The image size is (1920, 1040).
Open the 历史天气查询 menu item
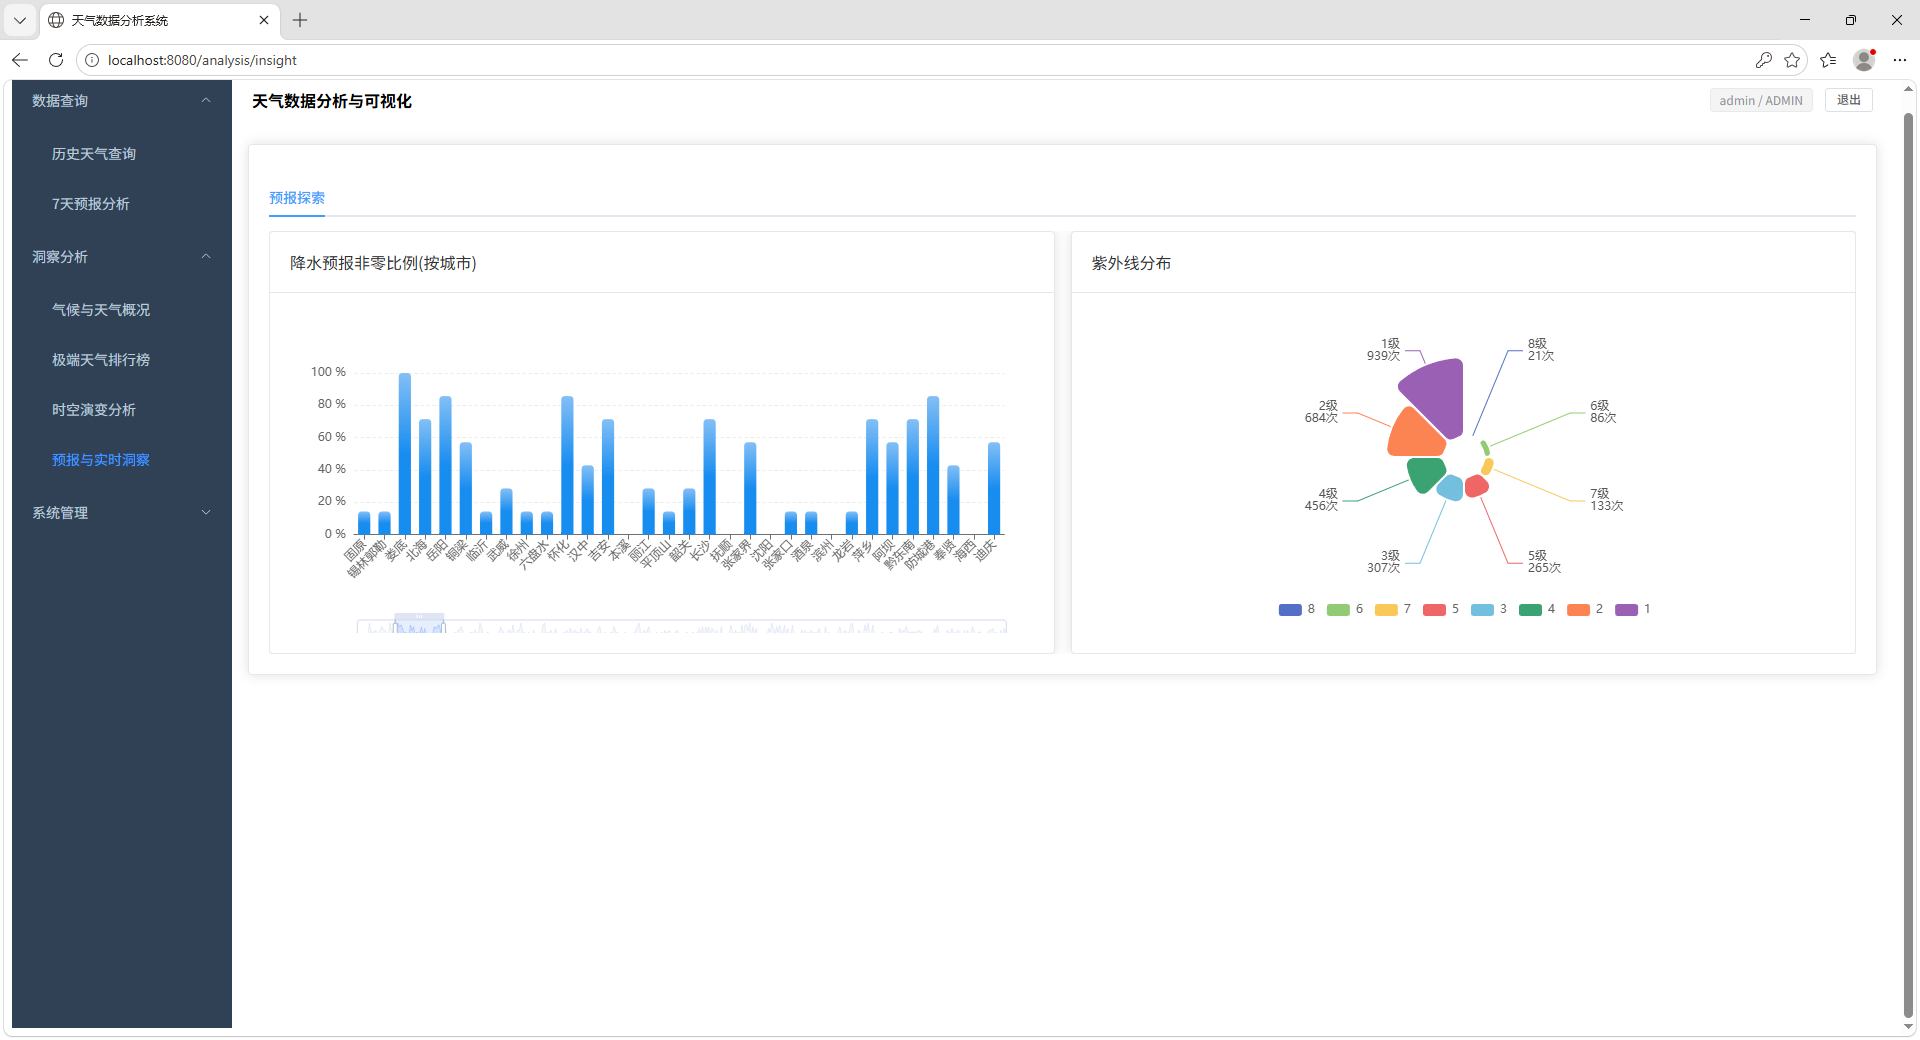(x=94, y=154)
